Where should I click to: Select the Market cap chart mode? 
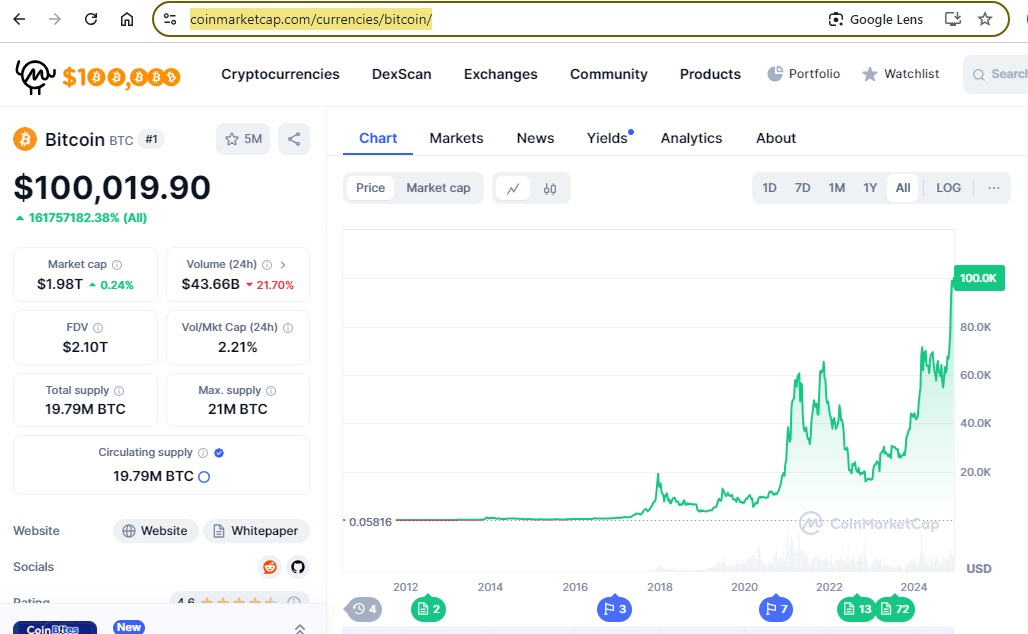pos(438,188)
